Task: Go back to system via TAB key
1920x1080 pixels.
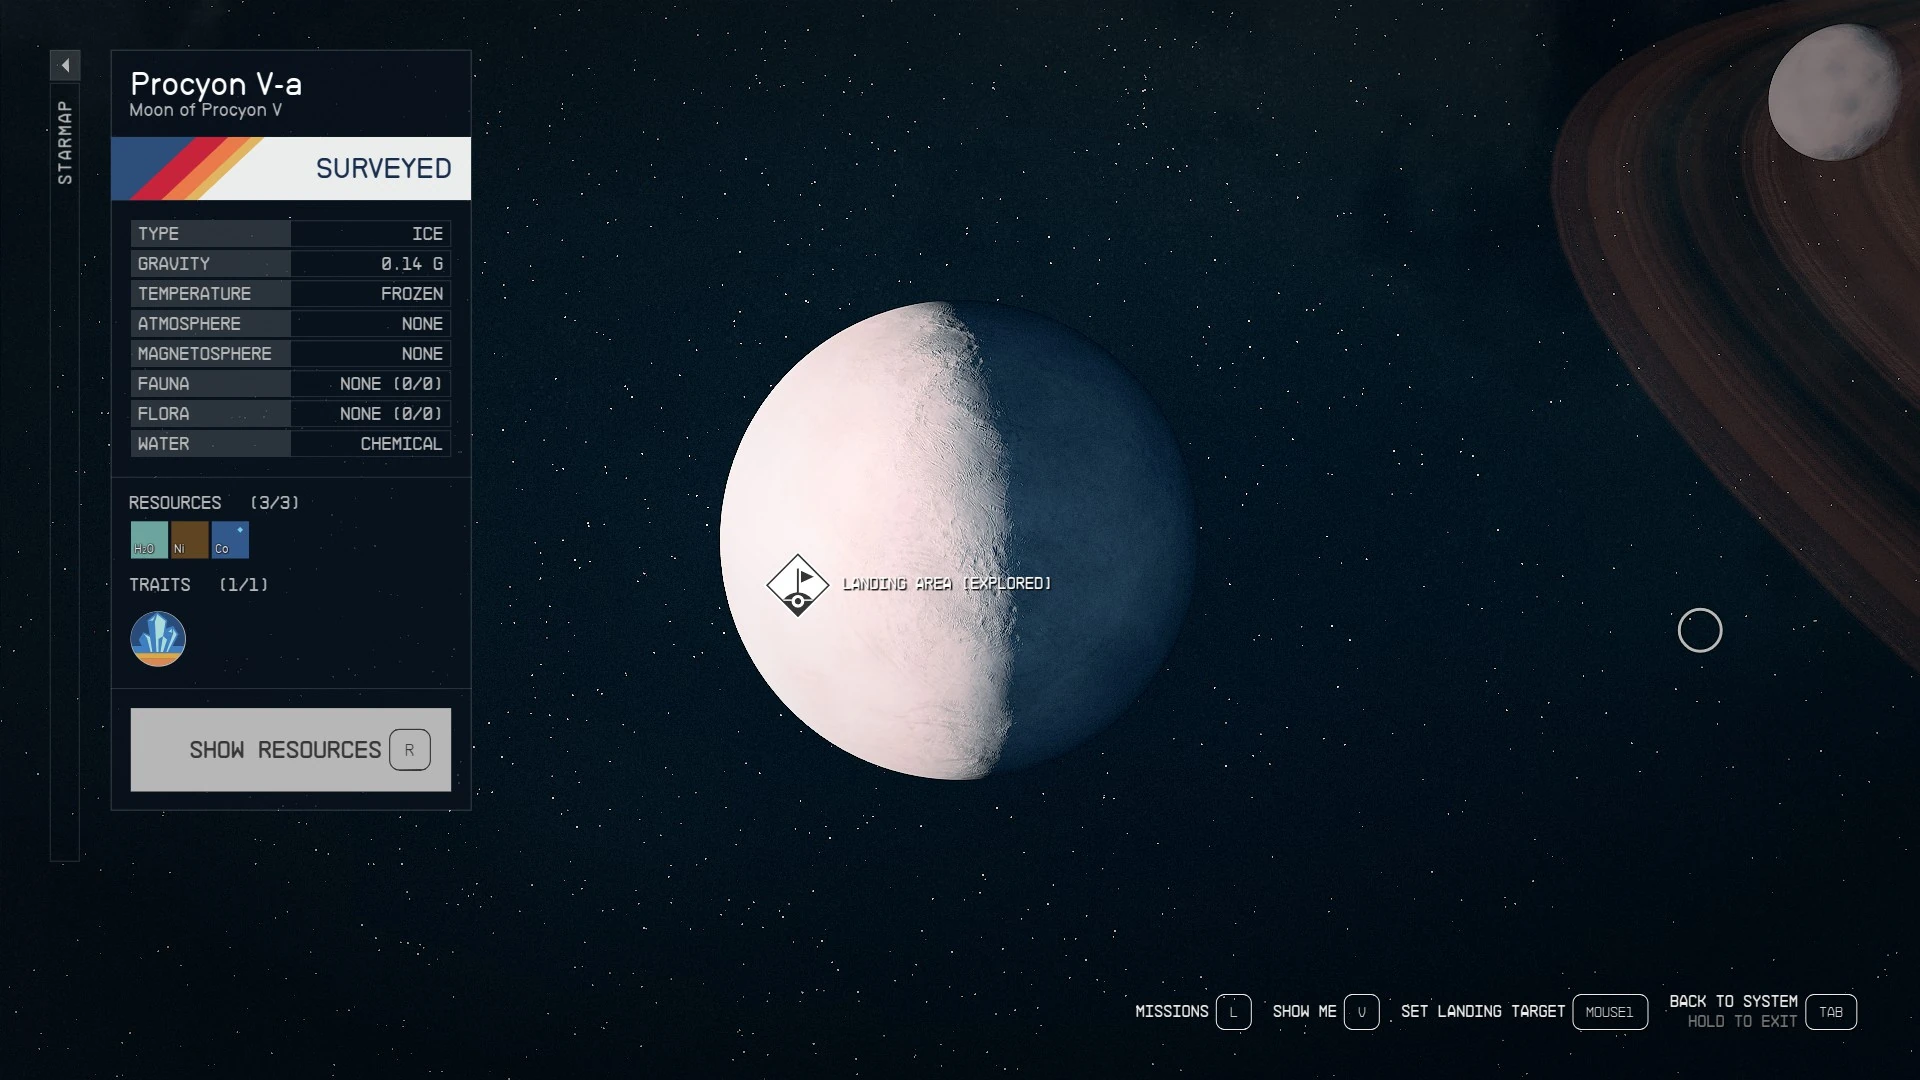Action: point(1830,1012)
